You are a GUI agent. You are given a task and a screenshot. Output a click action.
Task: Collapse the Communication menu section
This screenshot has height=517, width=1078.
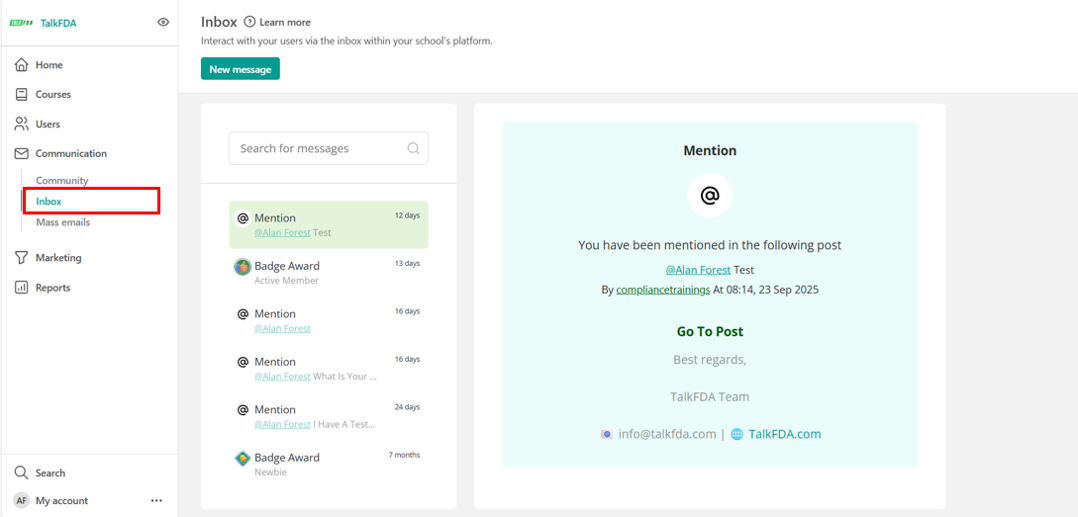71,154
